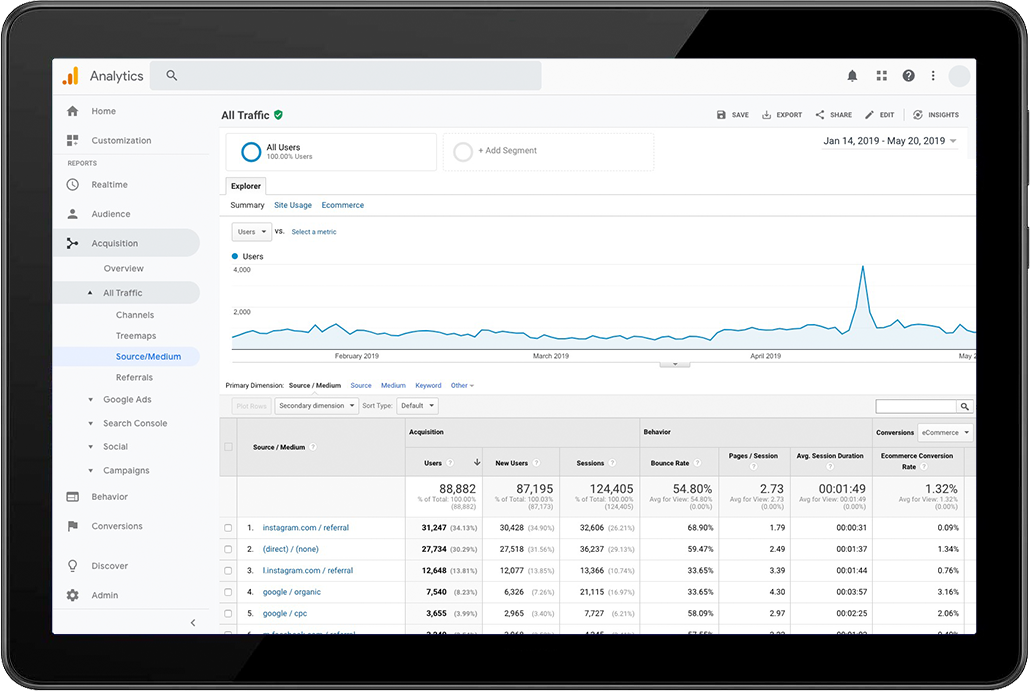Open the Sort Type Default dropdown
The width and height of the screenshot is (1030, 691).
[417, 406]
